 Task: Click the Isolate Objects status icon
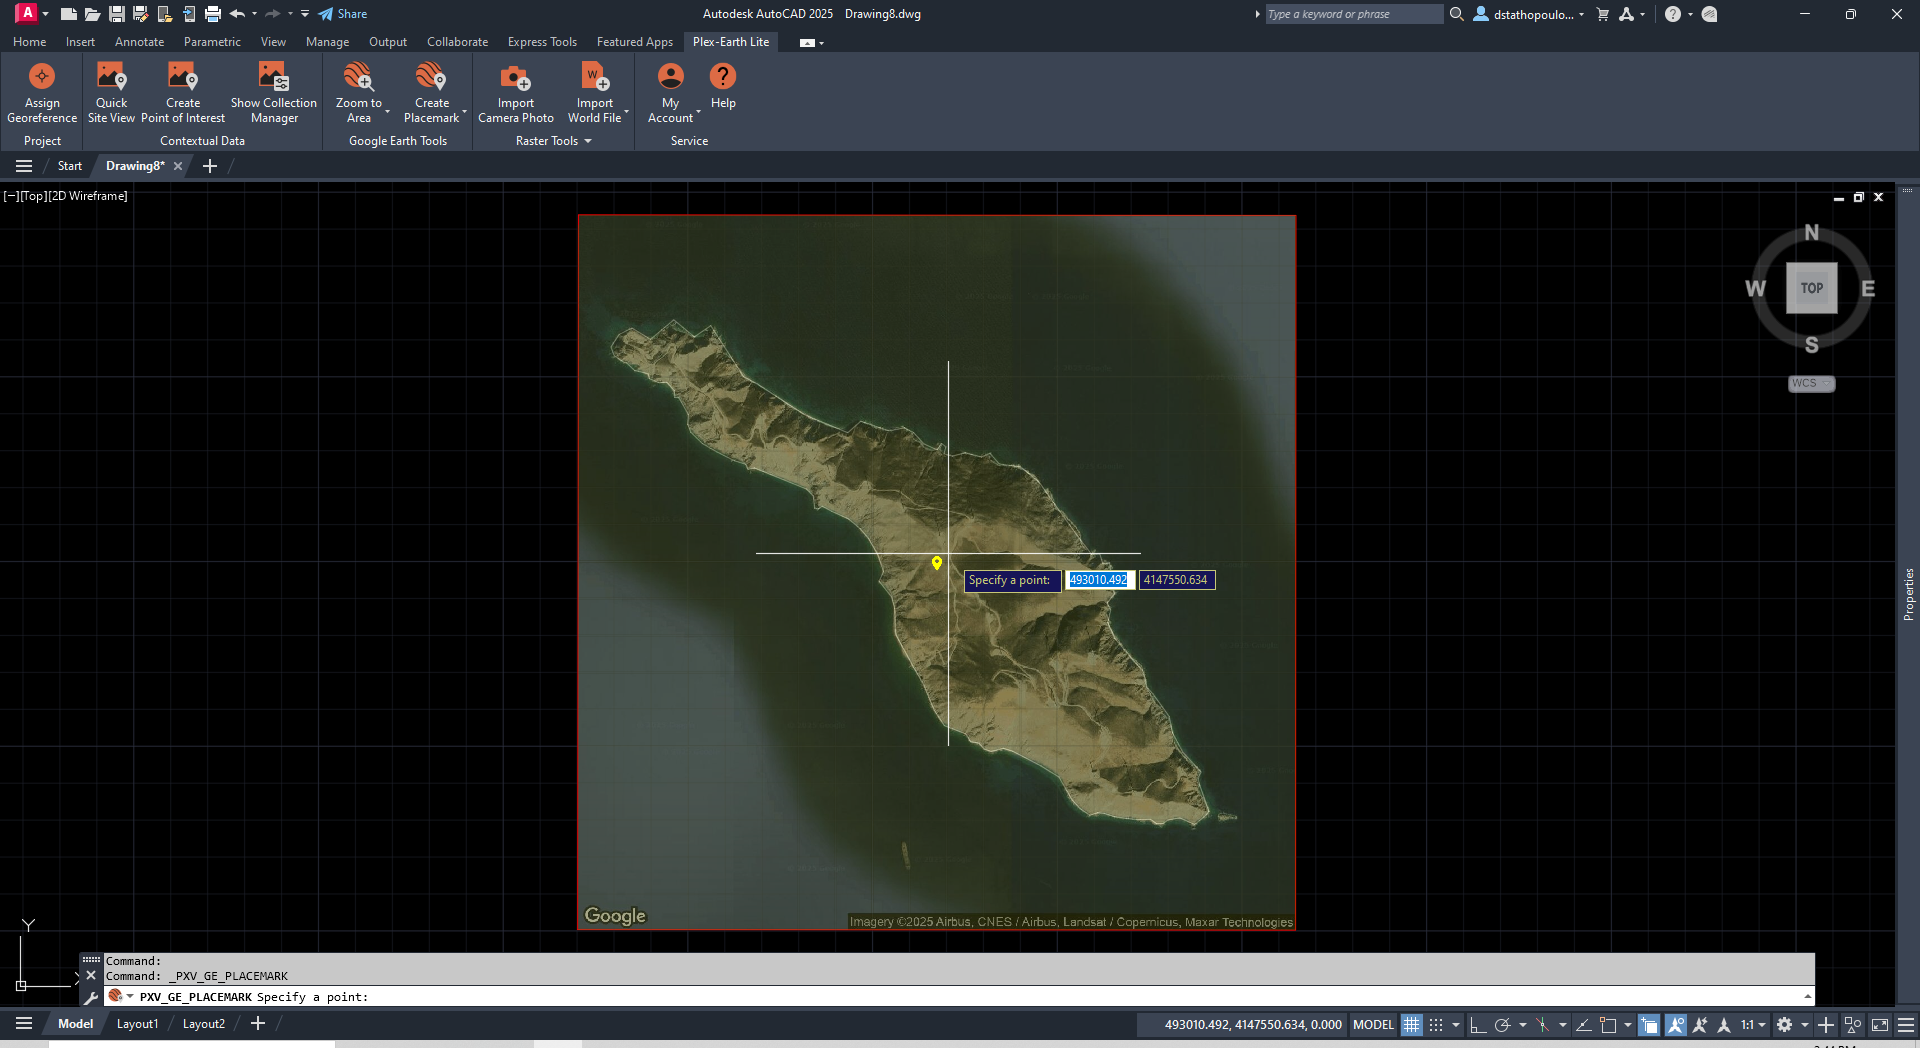[1853, 1024]
